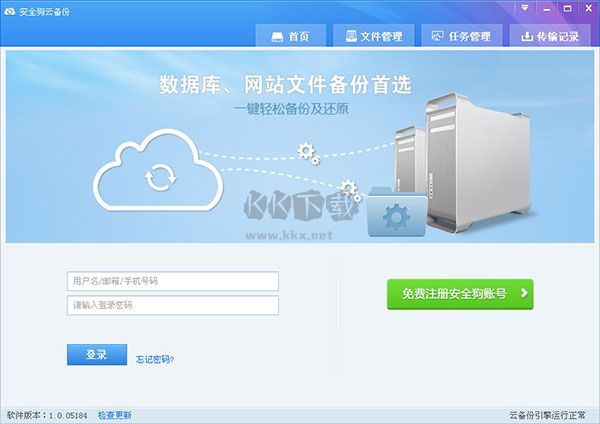Click the server tower image in banner

coord(478,163)
